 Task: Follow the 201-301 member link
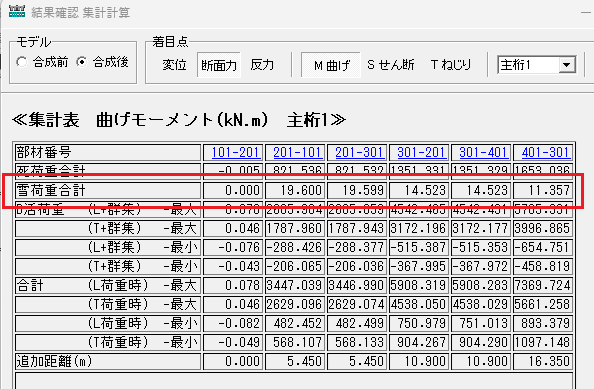360,152
